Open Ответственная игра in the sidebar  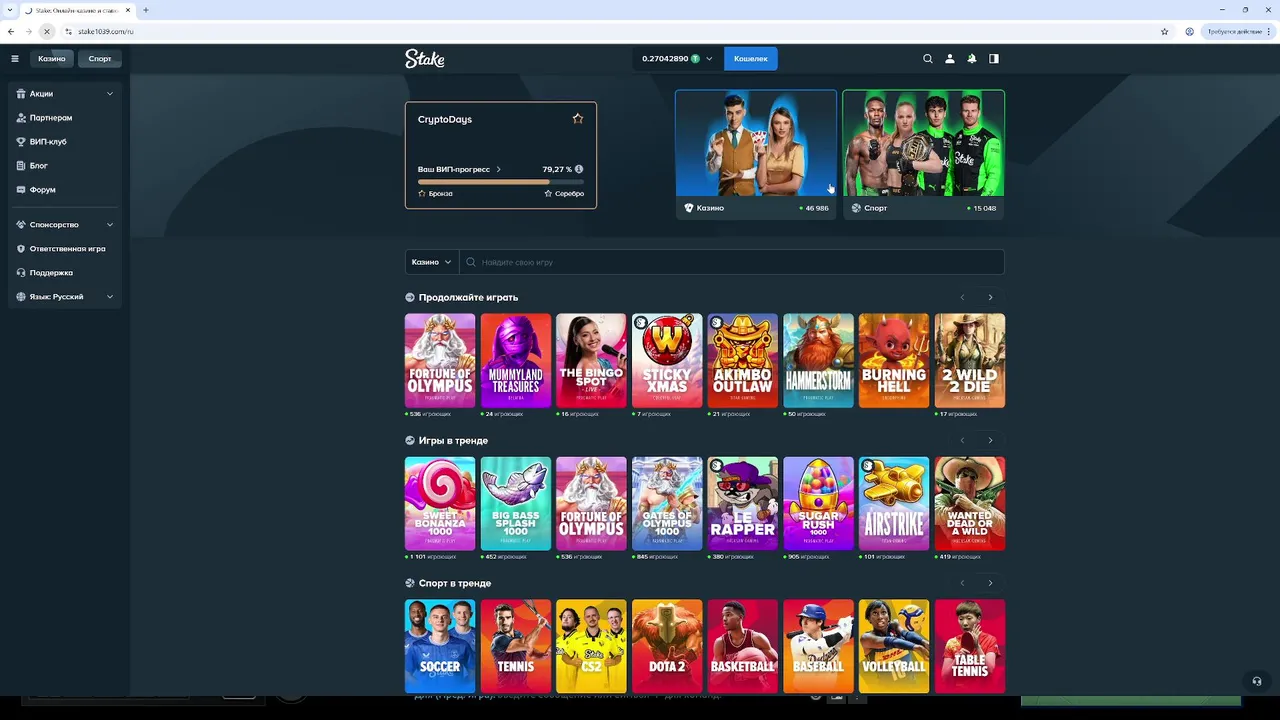pyautogui.click(x=65, y=249)
